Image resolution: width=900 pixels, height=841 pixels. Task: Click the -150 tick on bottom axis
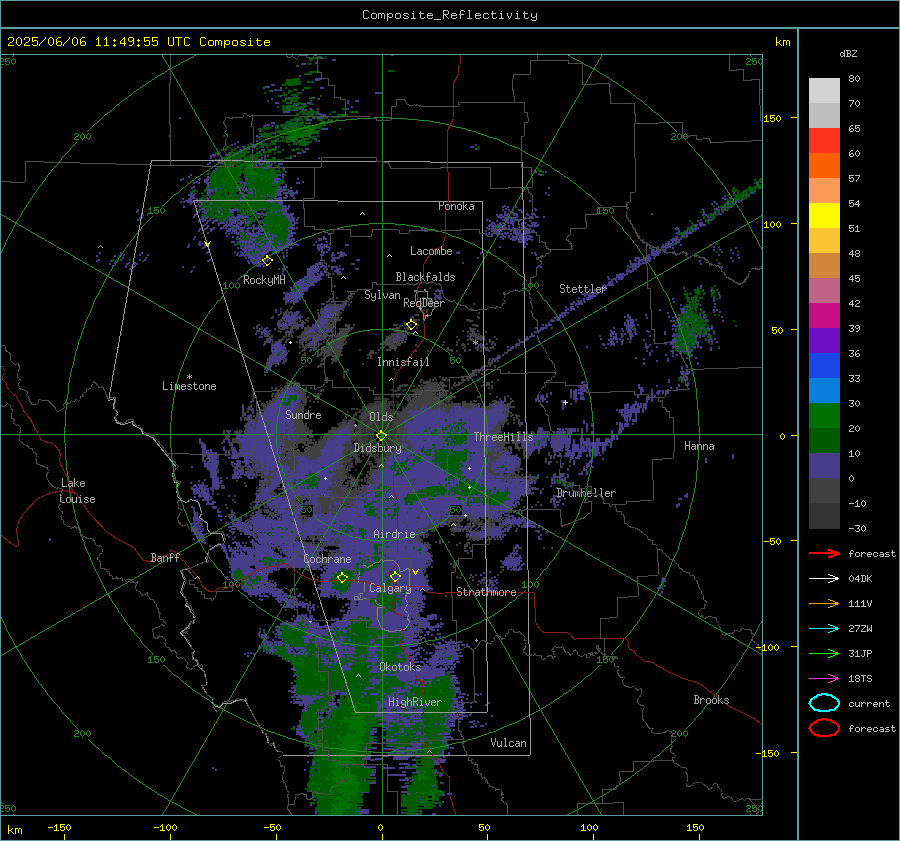(x=59, y=827)
